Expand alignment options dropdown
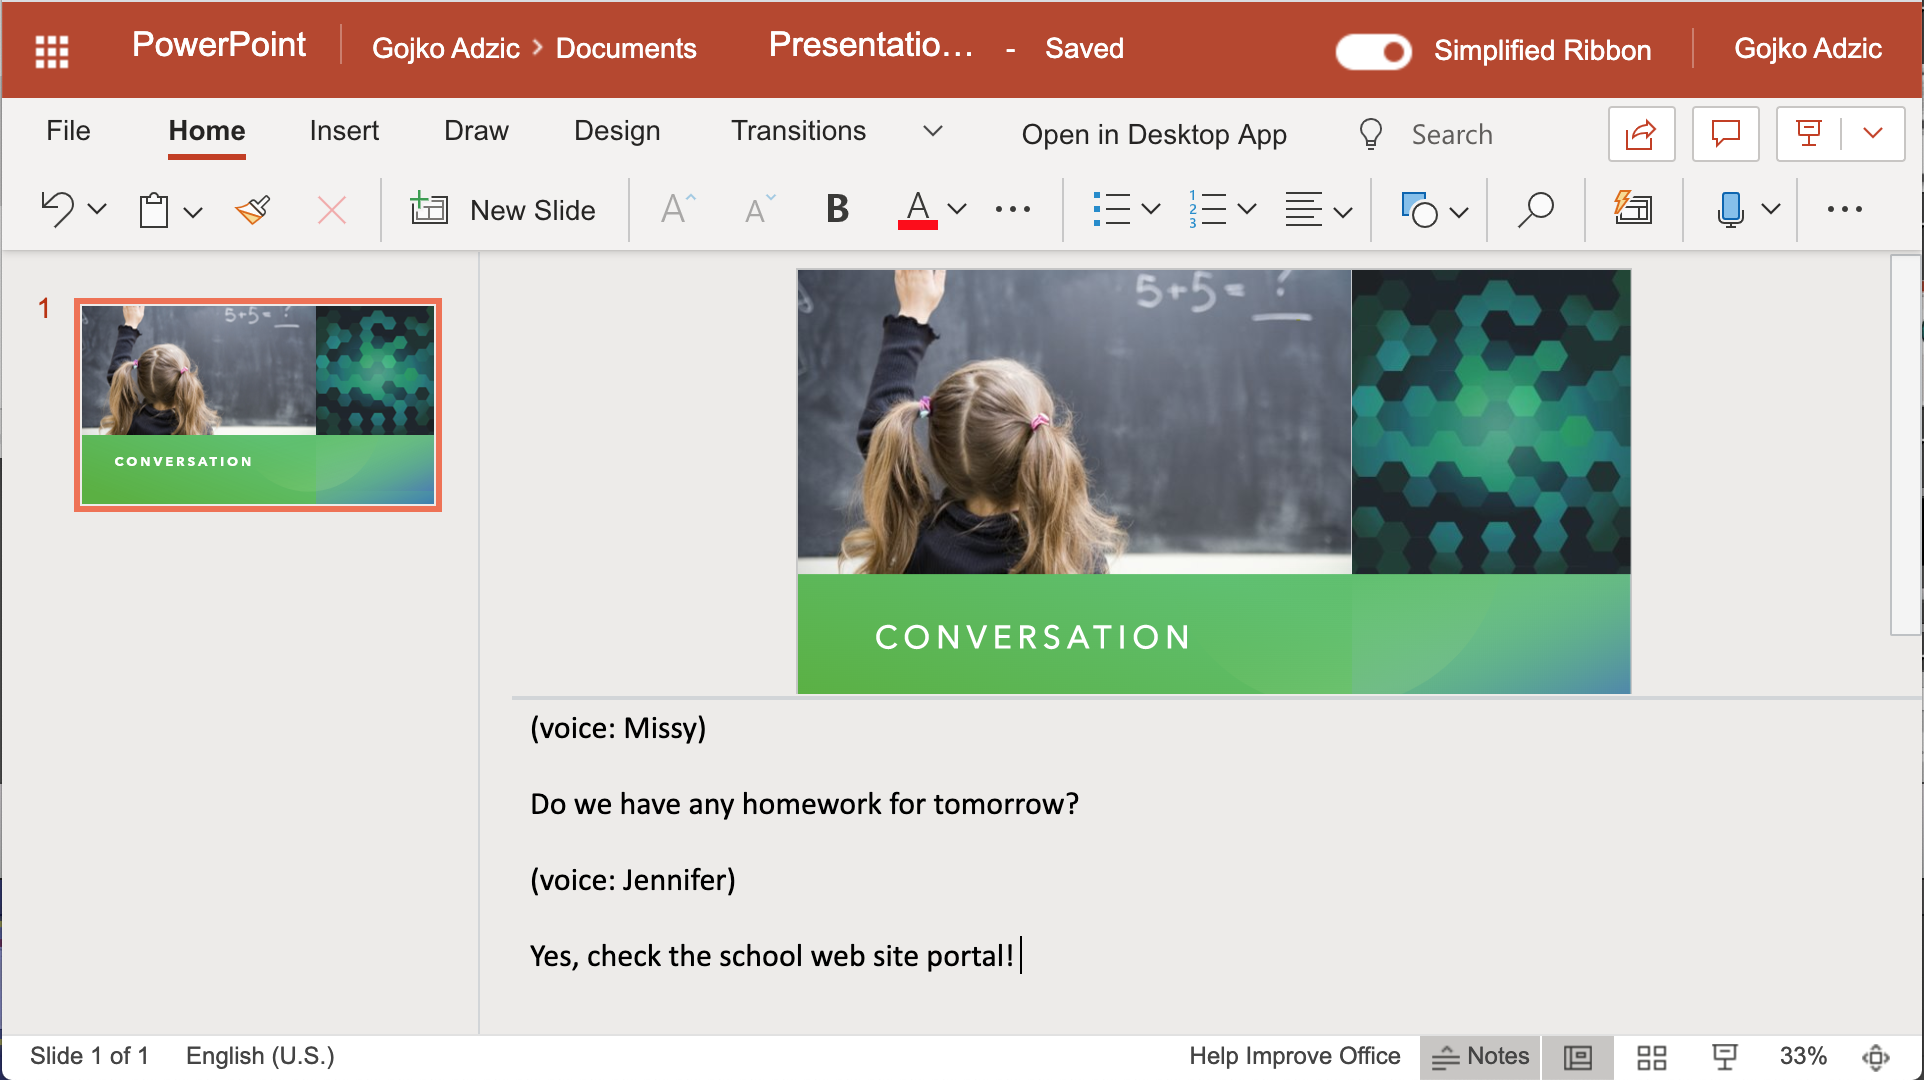The width and height of the screenshot is (1924, 1080). click(x=1343, y=211)
